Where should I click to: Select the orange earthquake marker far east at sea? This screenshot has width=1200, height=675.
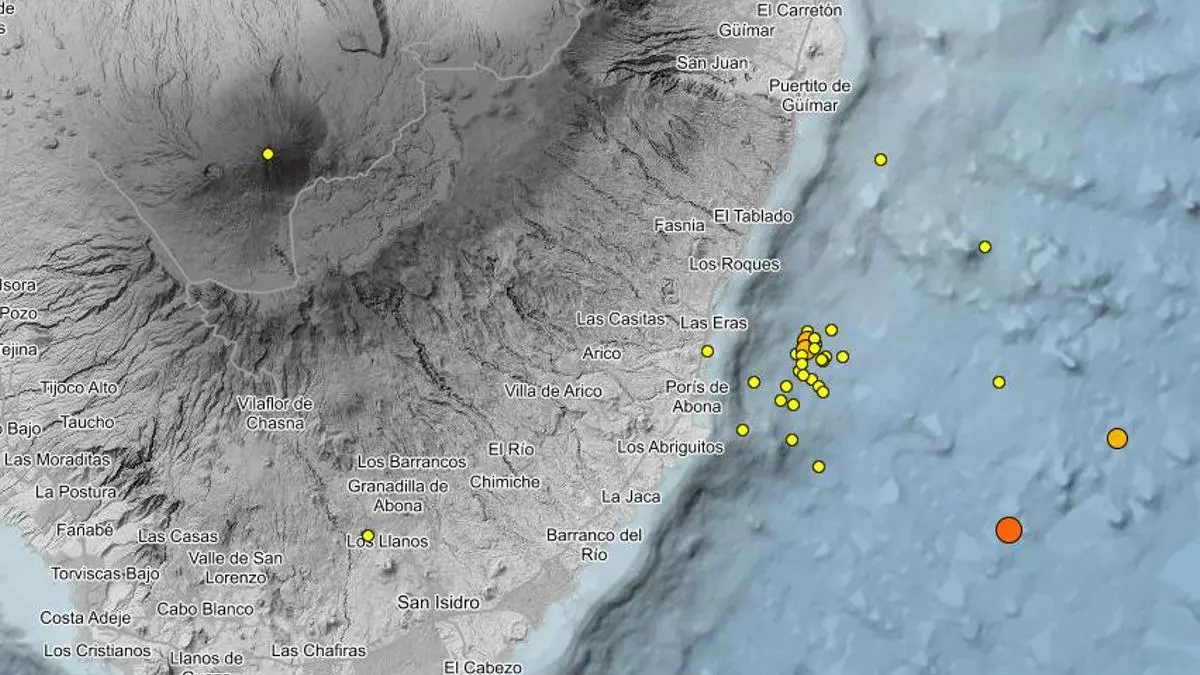tap(1117, 438)
